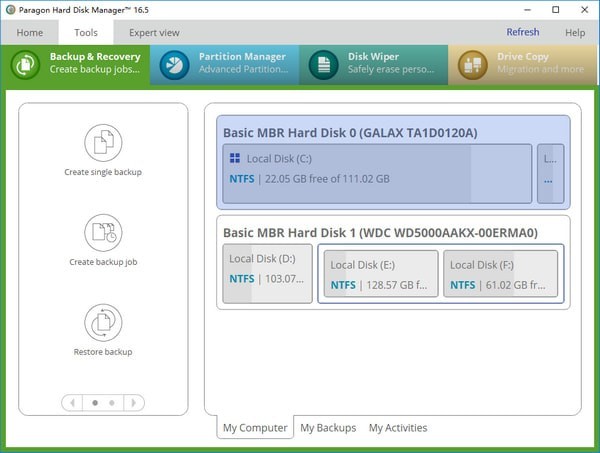Select the small truncated partition next to C:
Viewport: 600px width, 453px height.
click(551, 173)
